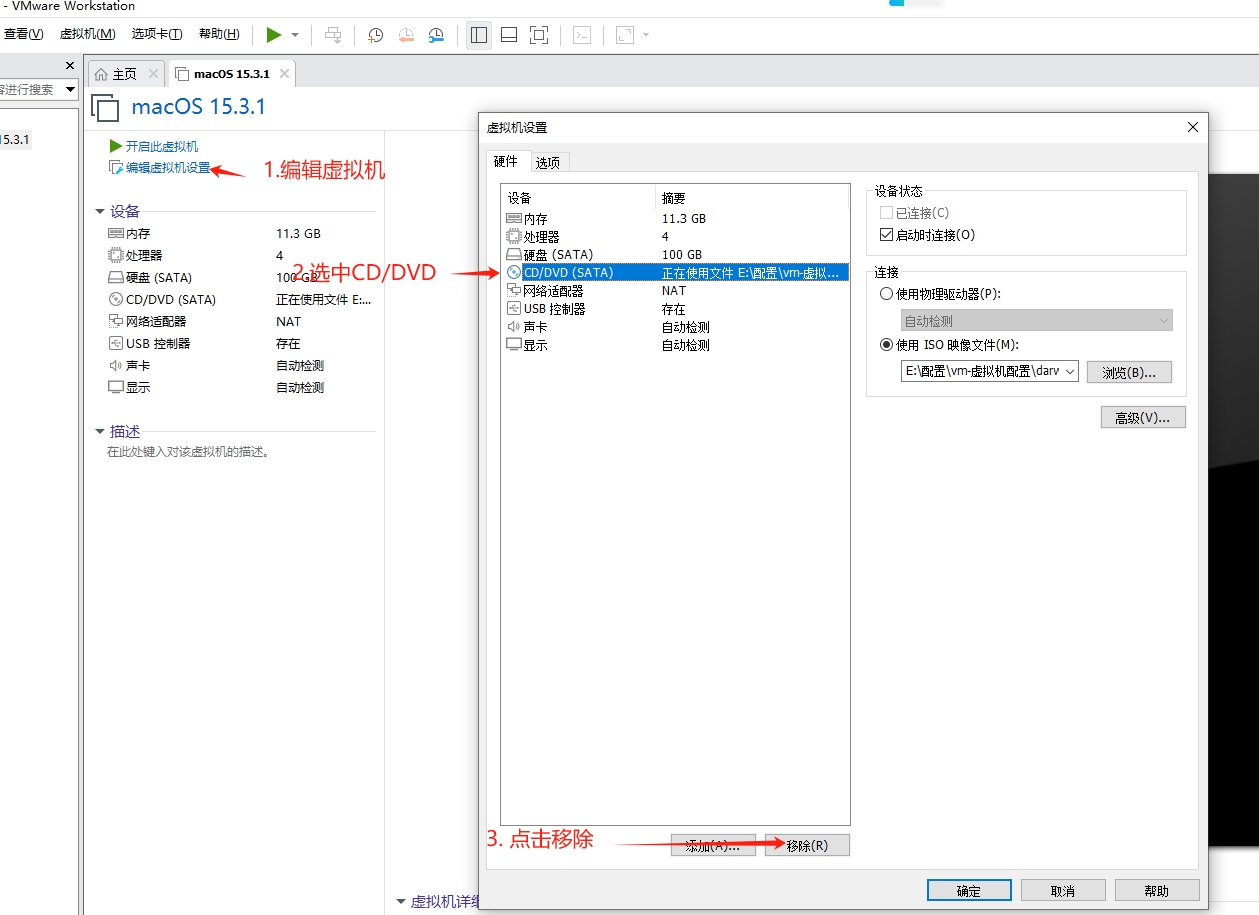Select 内存 row in settings device list
The image size is (1259, 915).
pos(675,219)
